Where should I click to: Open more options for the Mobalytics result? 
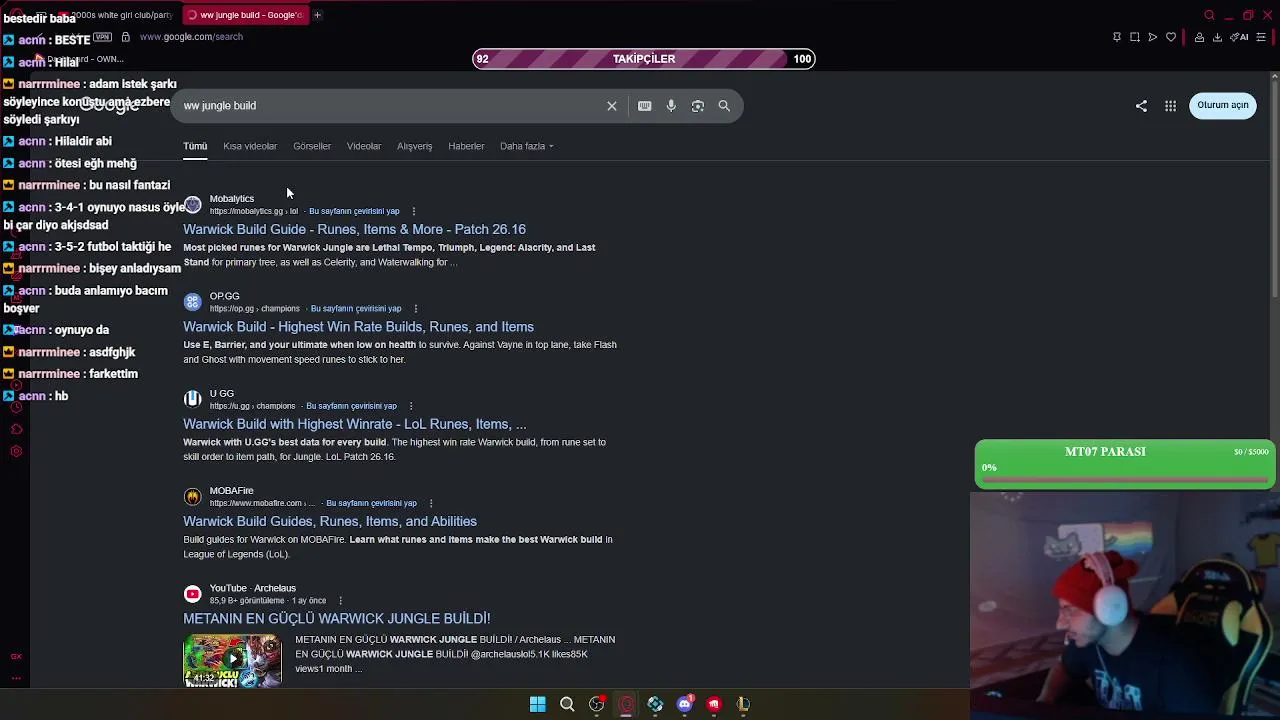414,211
